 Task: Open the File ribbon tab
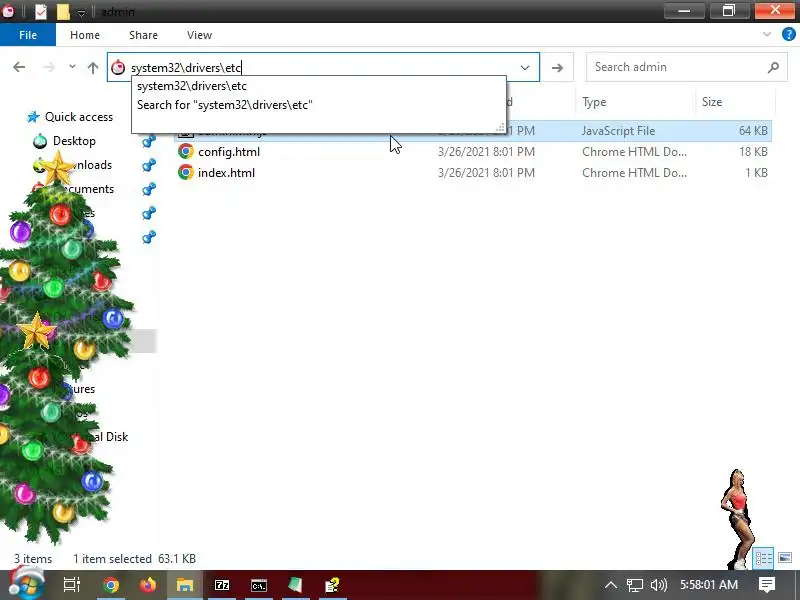coord(28,35)
